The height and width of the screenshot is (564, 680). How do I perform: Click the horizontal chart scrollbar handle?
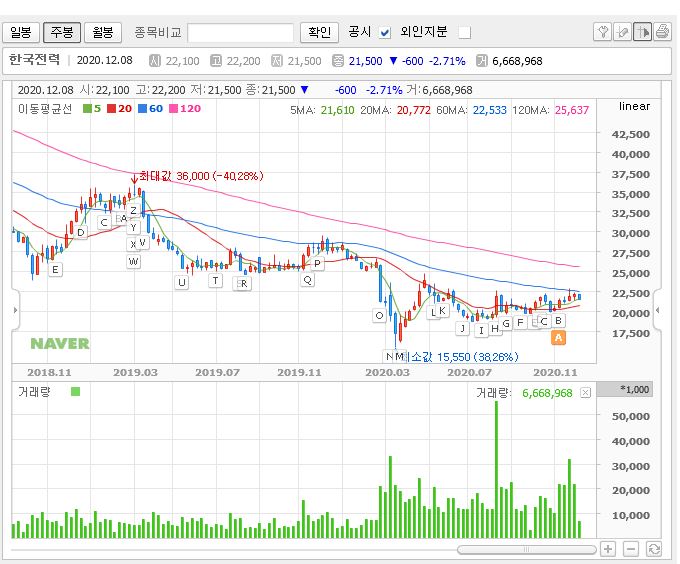point(526,550)
